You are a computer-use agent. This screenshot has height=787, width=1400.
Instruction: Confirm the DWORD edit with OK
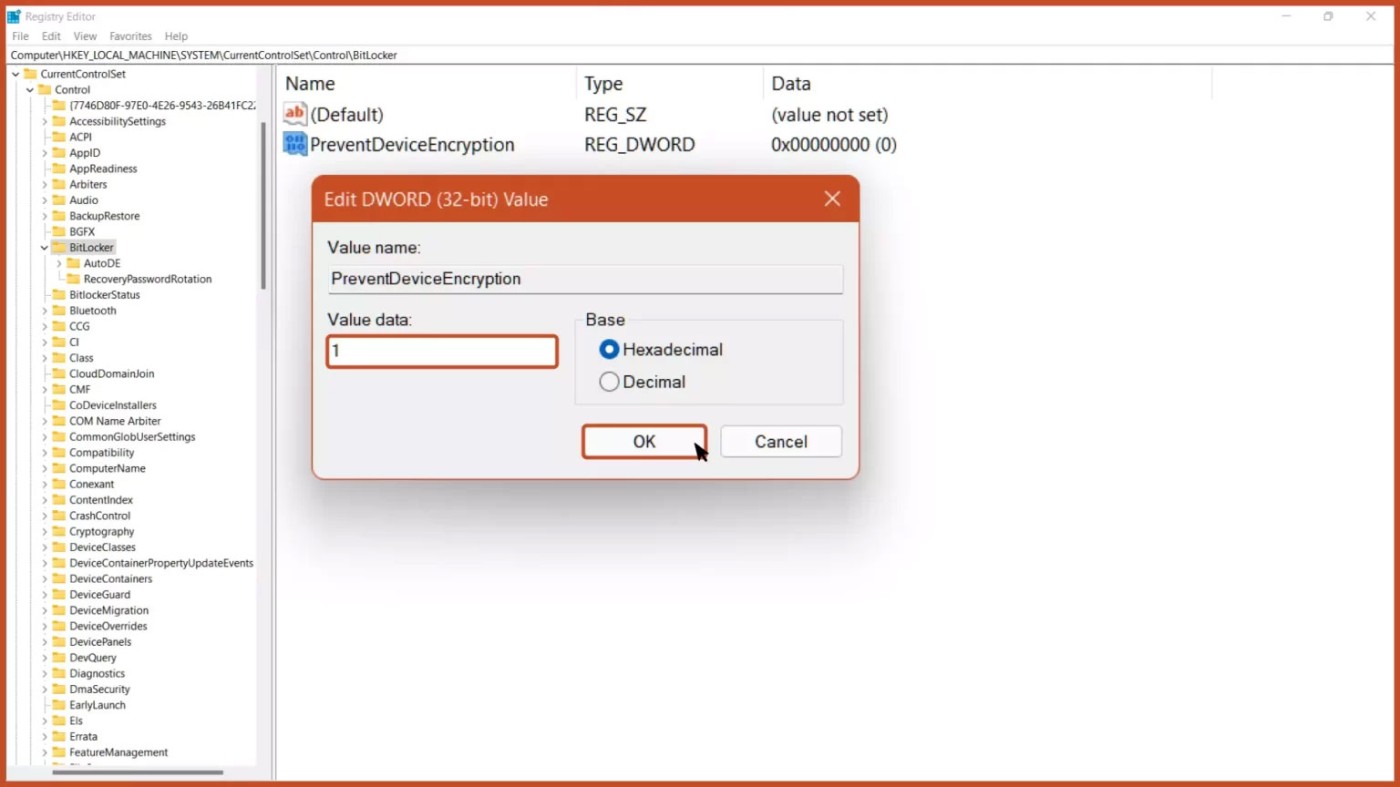click(x=644, y=442)
